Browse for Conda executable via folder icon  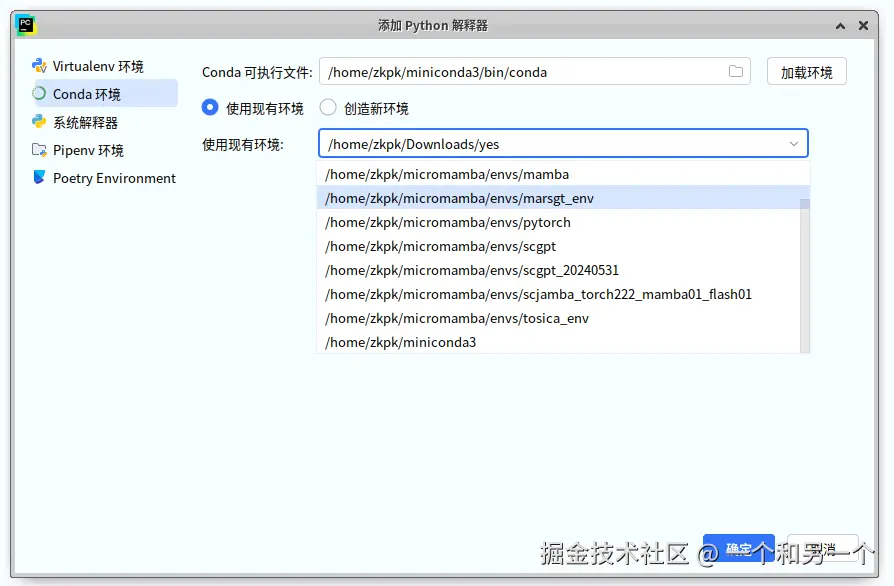[735, 71]
